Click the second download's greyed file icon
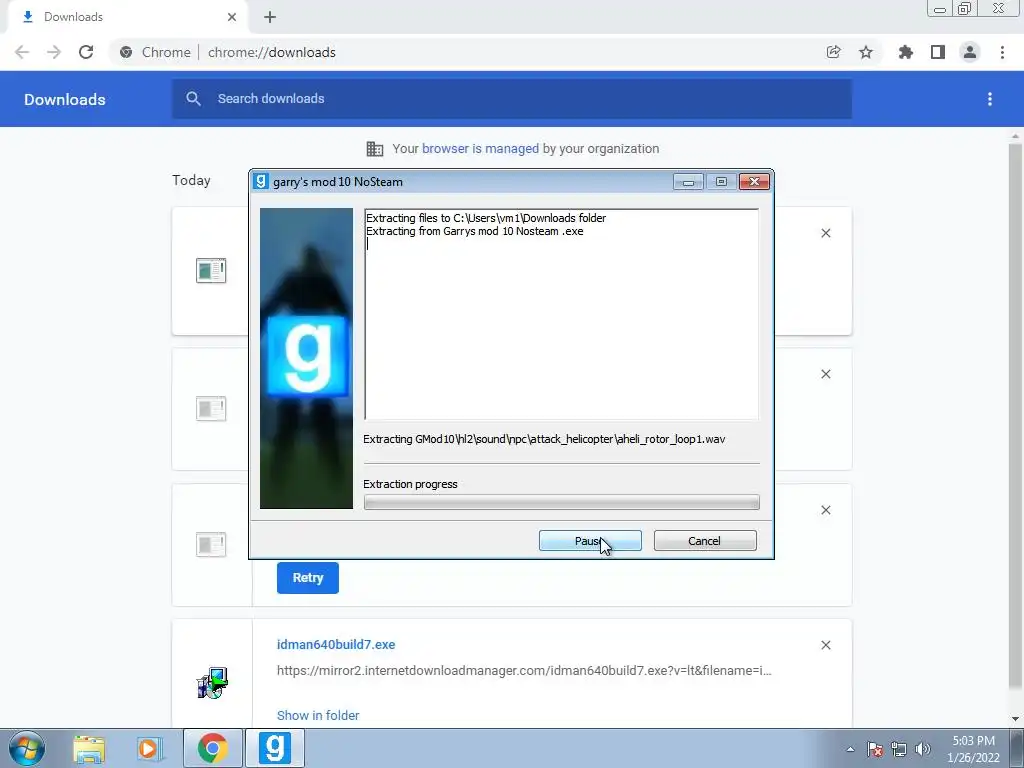The height and width of the screenshot is (768, 1024). coord(211,409)
